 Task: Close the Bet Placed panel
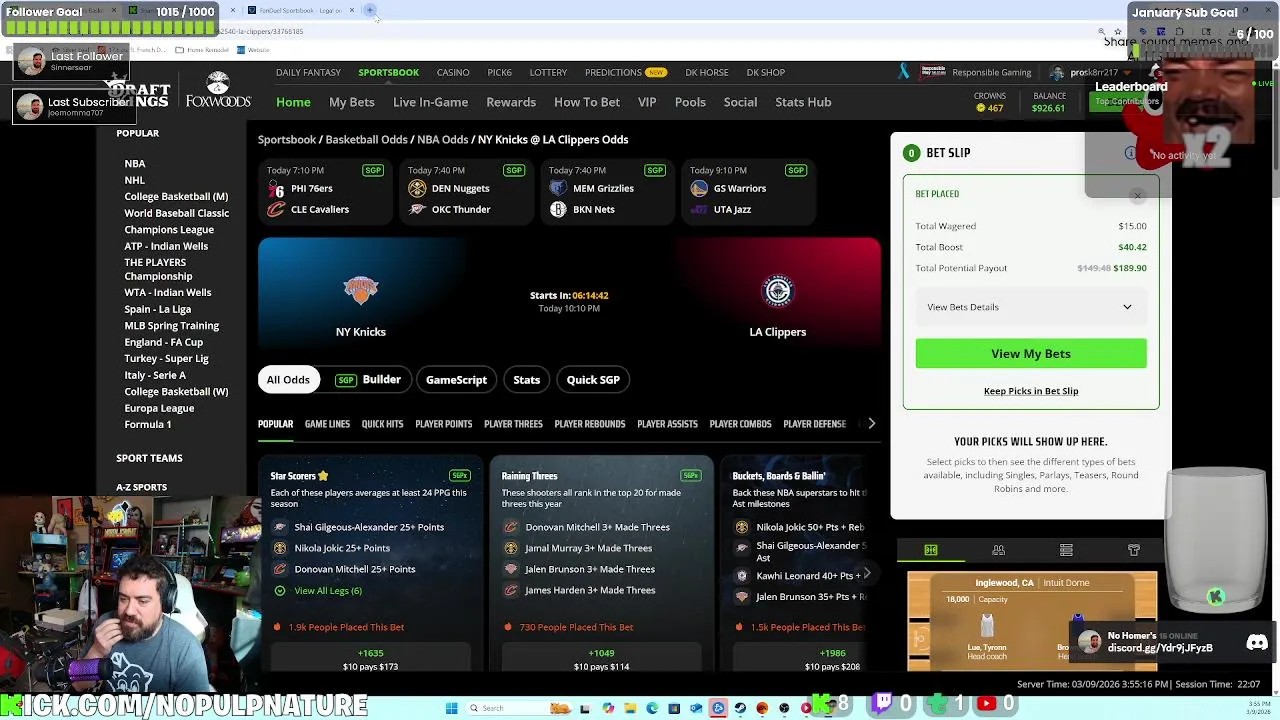click(x=1137, y=194)
